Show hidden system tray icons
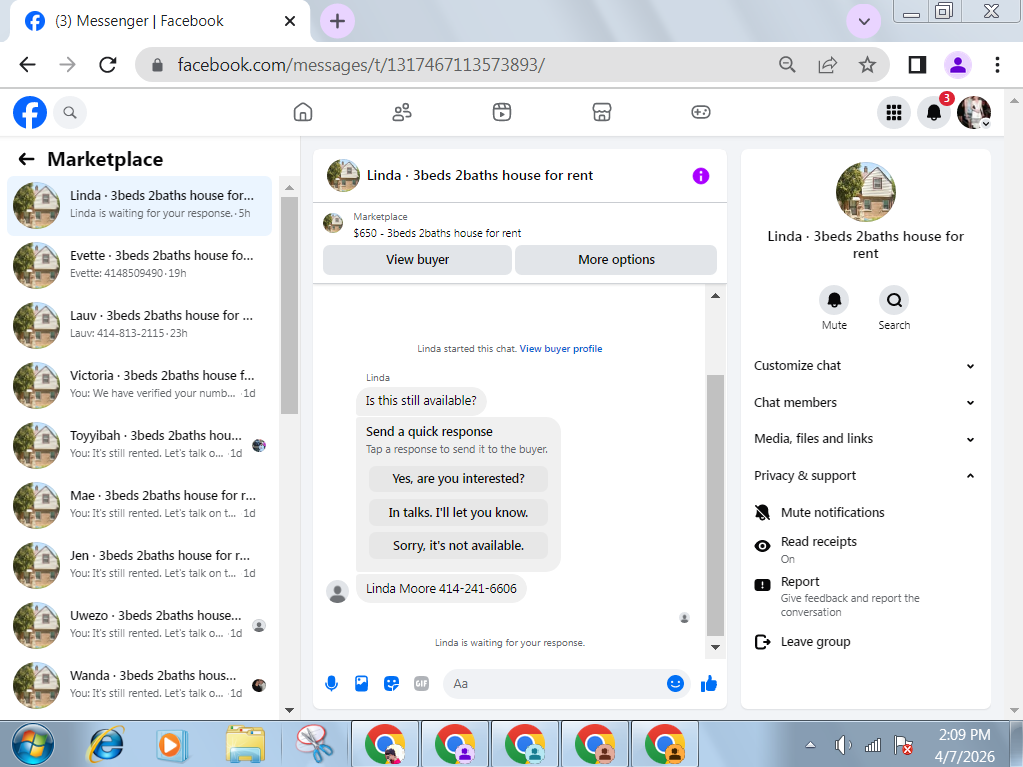Screen dimensions: 1023x767 click(x=810, y=744)
